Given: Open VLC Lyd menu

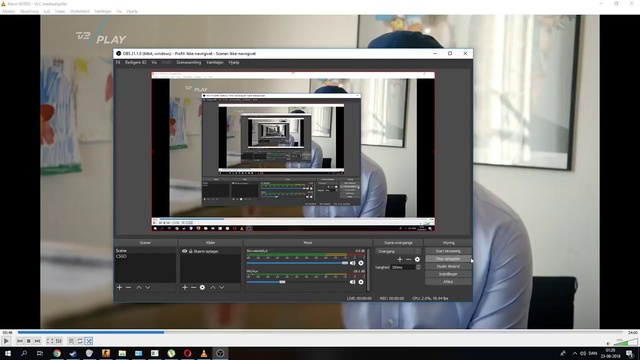Looking at the screenshot, I should tap(47, 11).
